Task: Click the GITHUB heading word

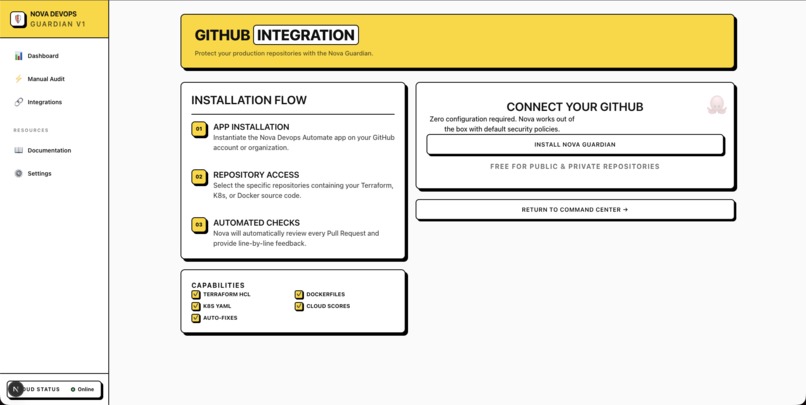Action: coord(222,35)
